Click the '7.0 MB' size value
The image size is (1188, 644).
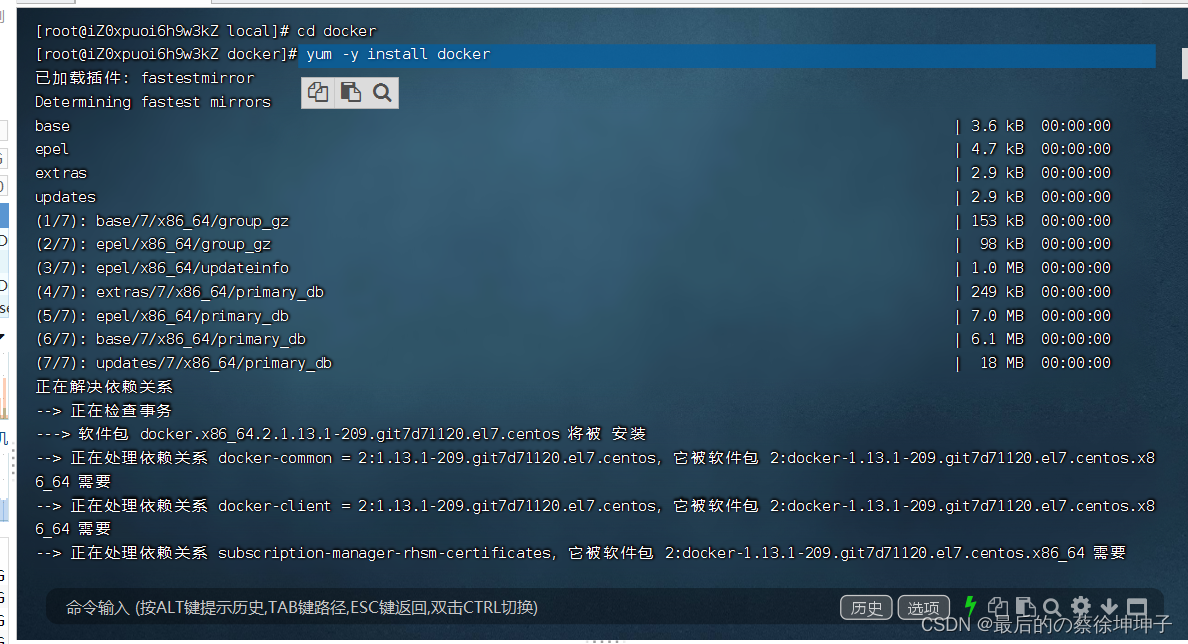pos(998,315)
